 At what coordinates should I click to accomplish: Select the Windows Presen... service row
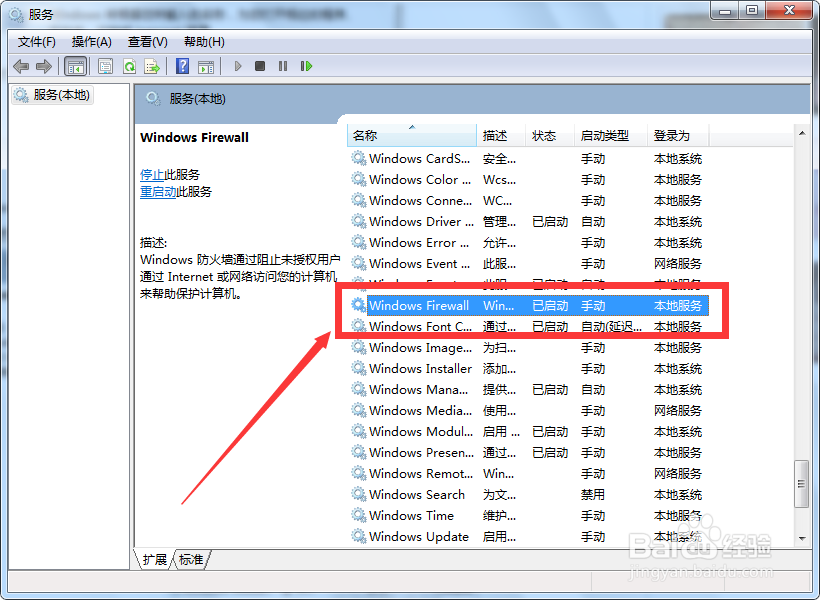(x=528, y=452)
